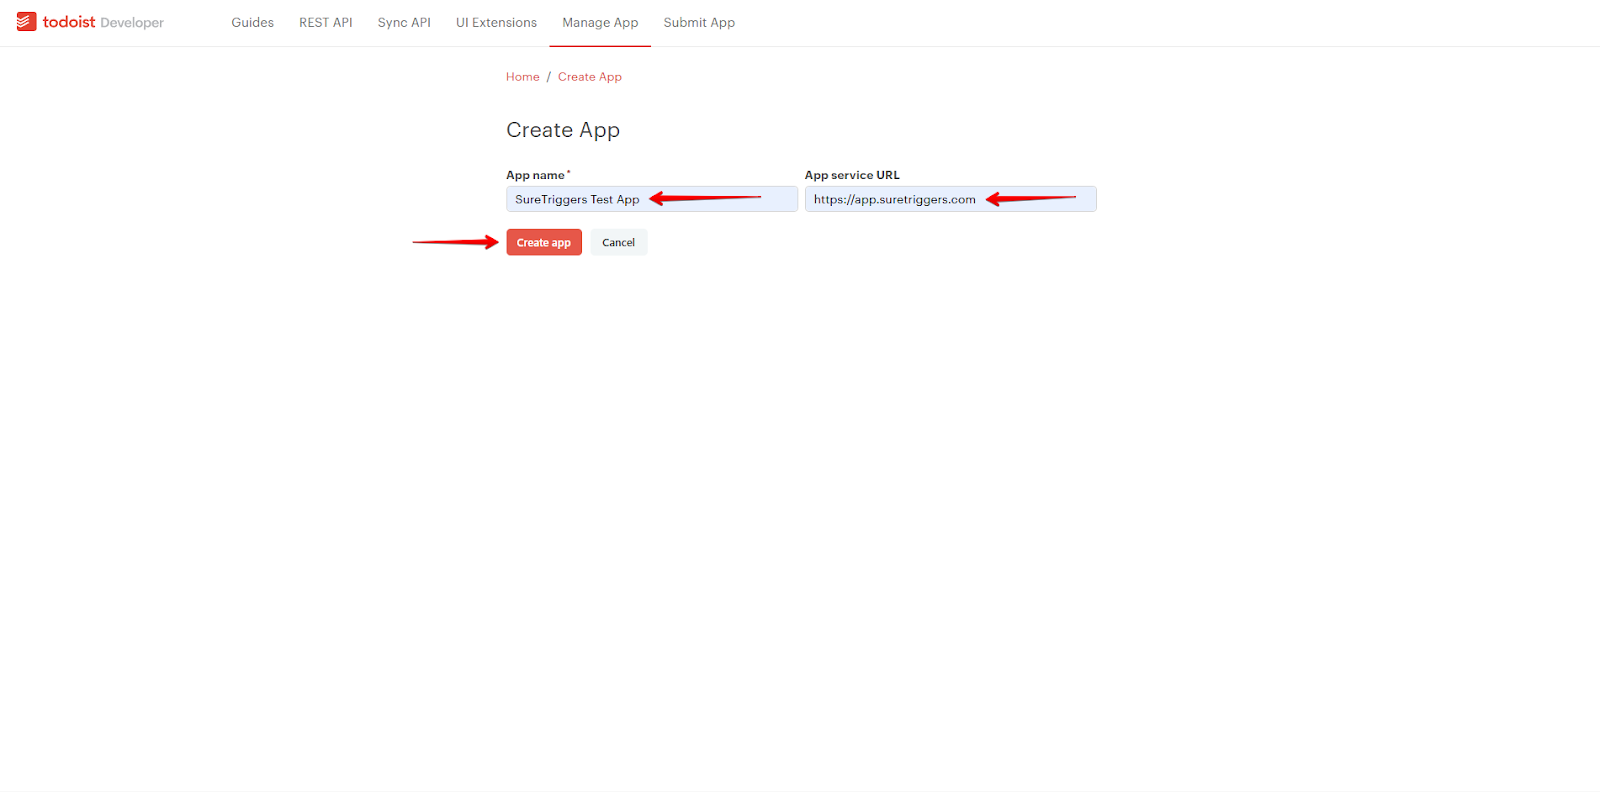Click the red Create app button
Image resolution: width=1600 pixels, height=792 pixels.
[x=544, y=242]
